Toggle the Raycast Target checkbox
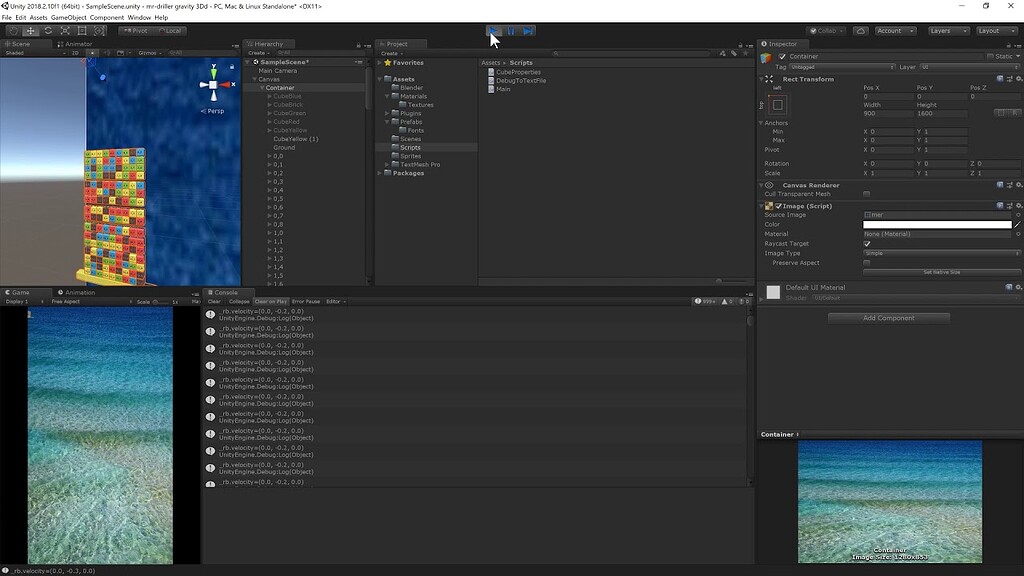 pyautogui.click(x=867, y=243)
